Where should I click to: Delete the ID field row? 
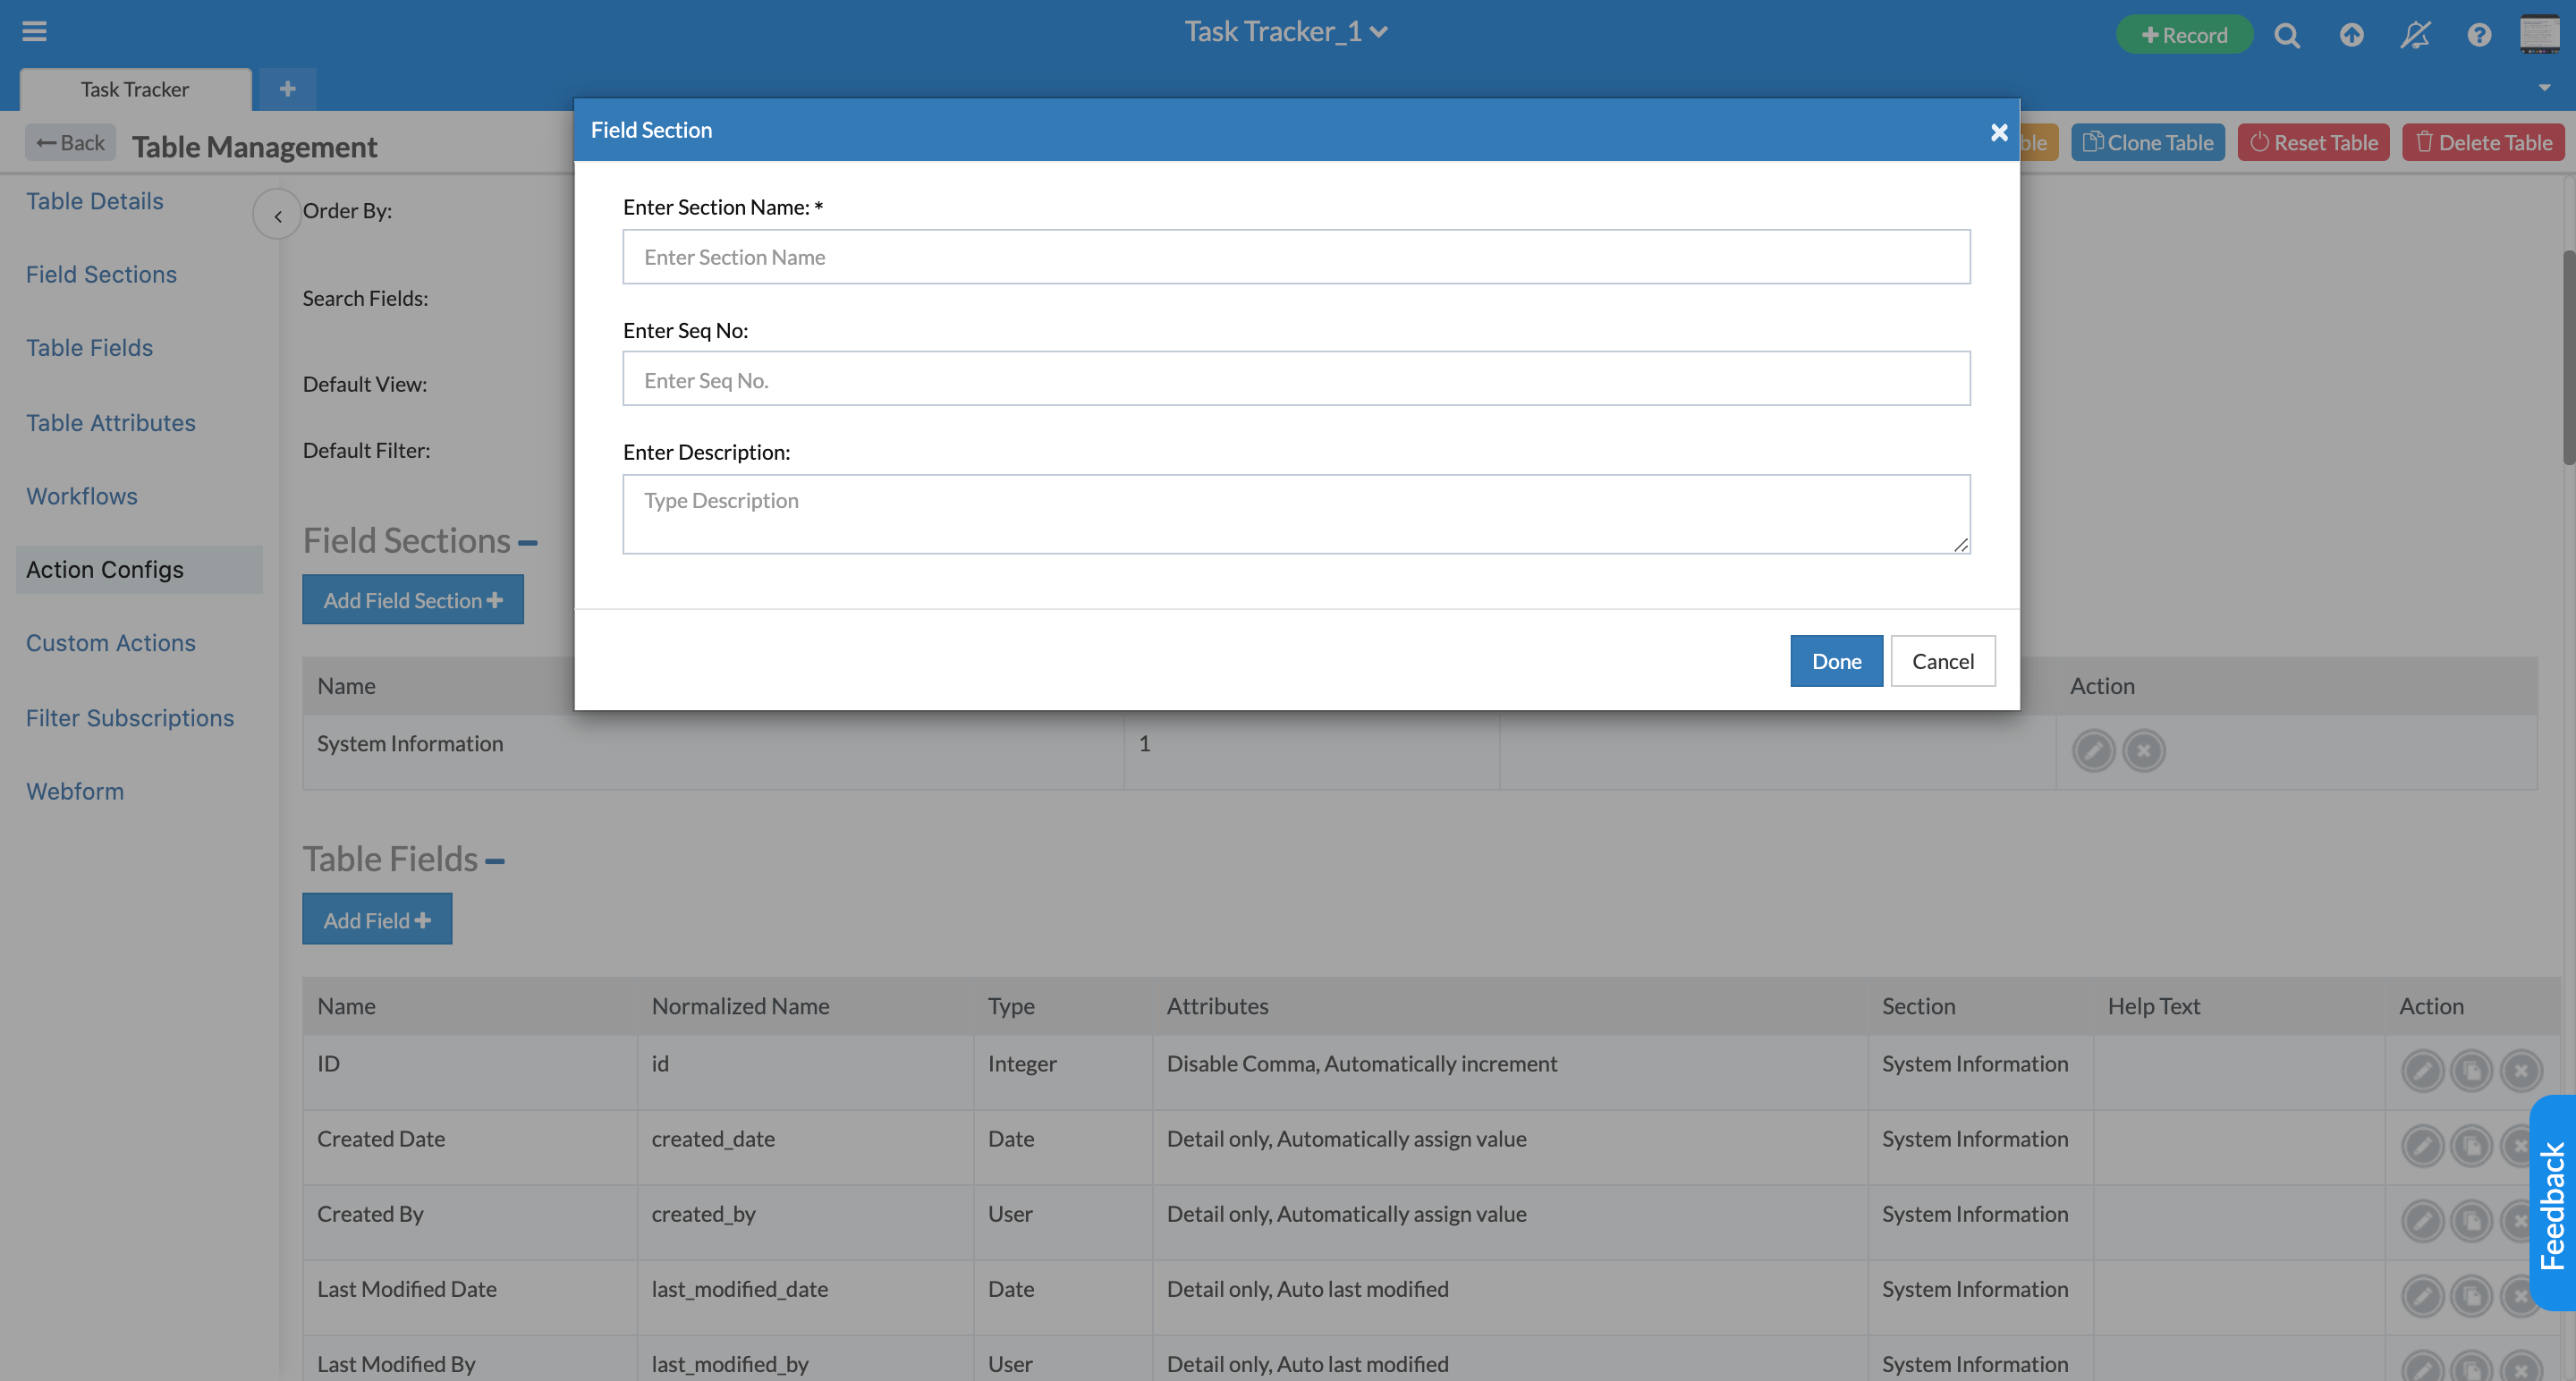tap(2521, 1071)
